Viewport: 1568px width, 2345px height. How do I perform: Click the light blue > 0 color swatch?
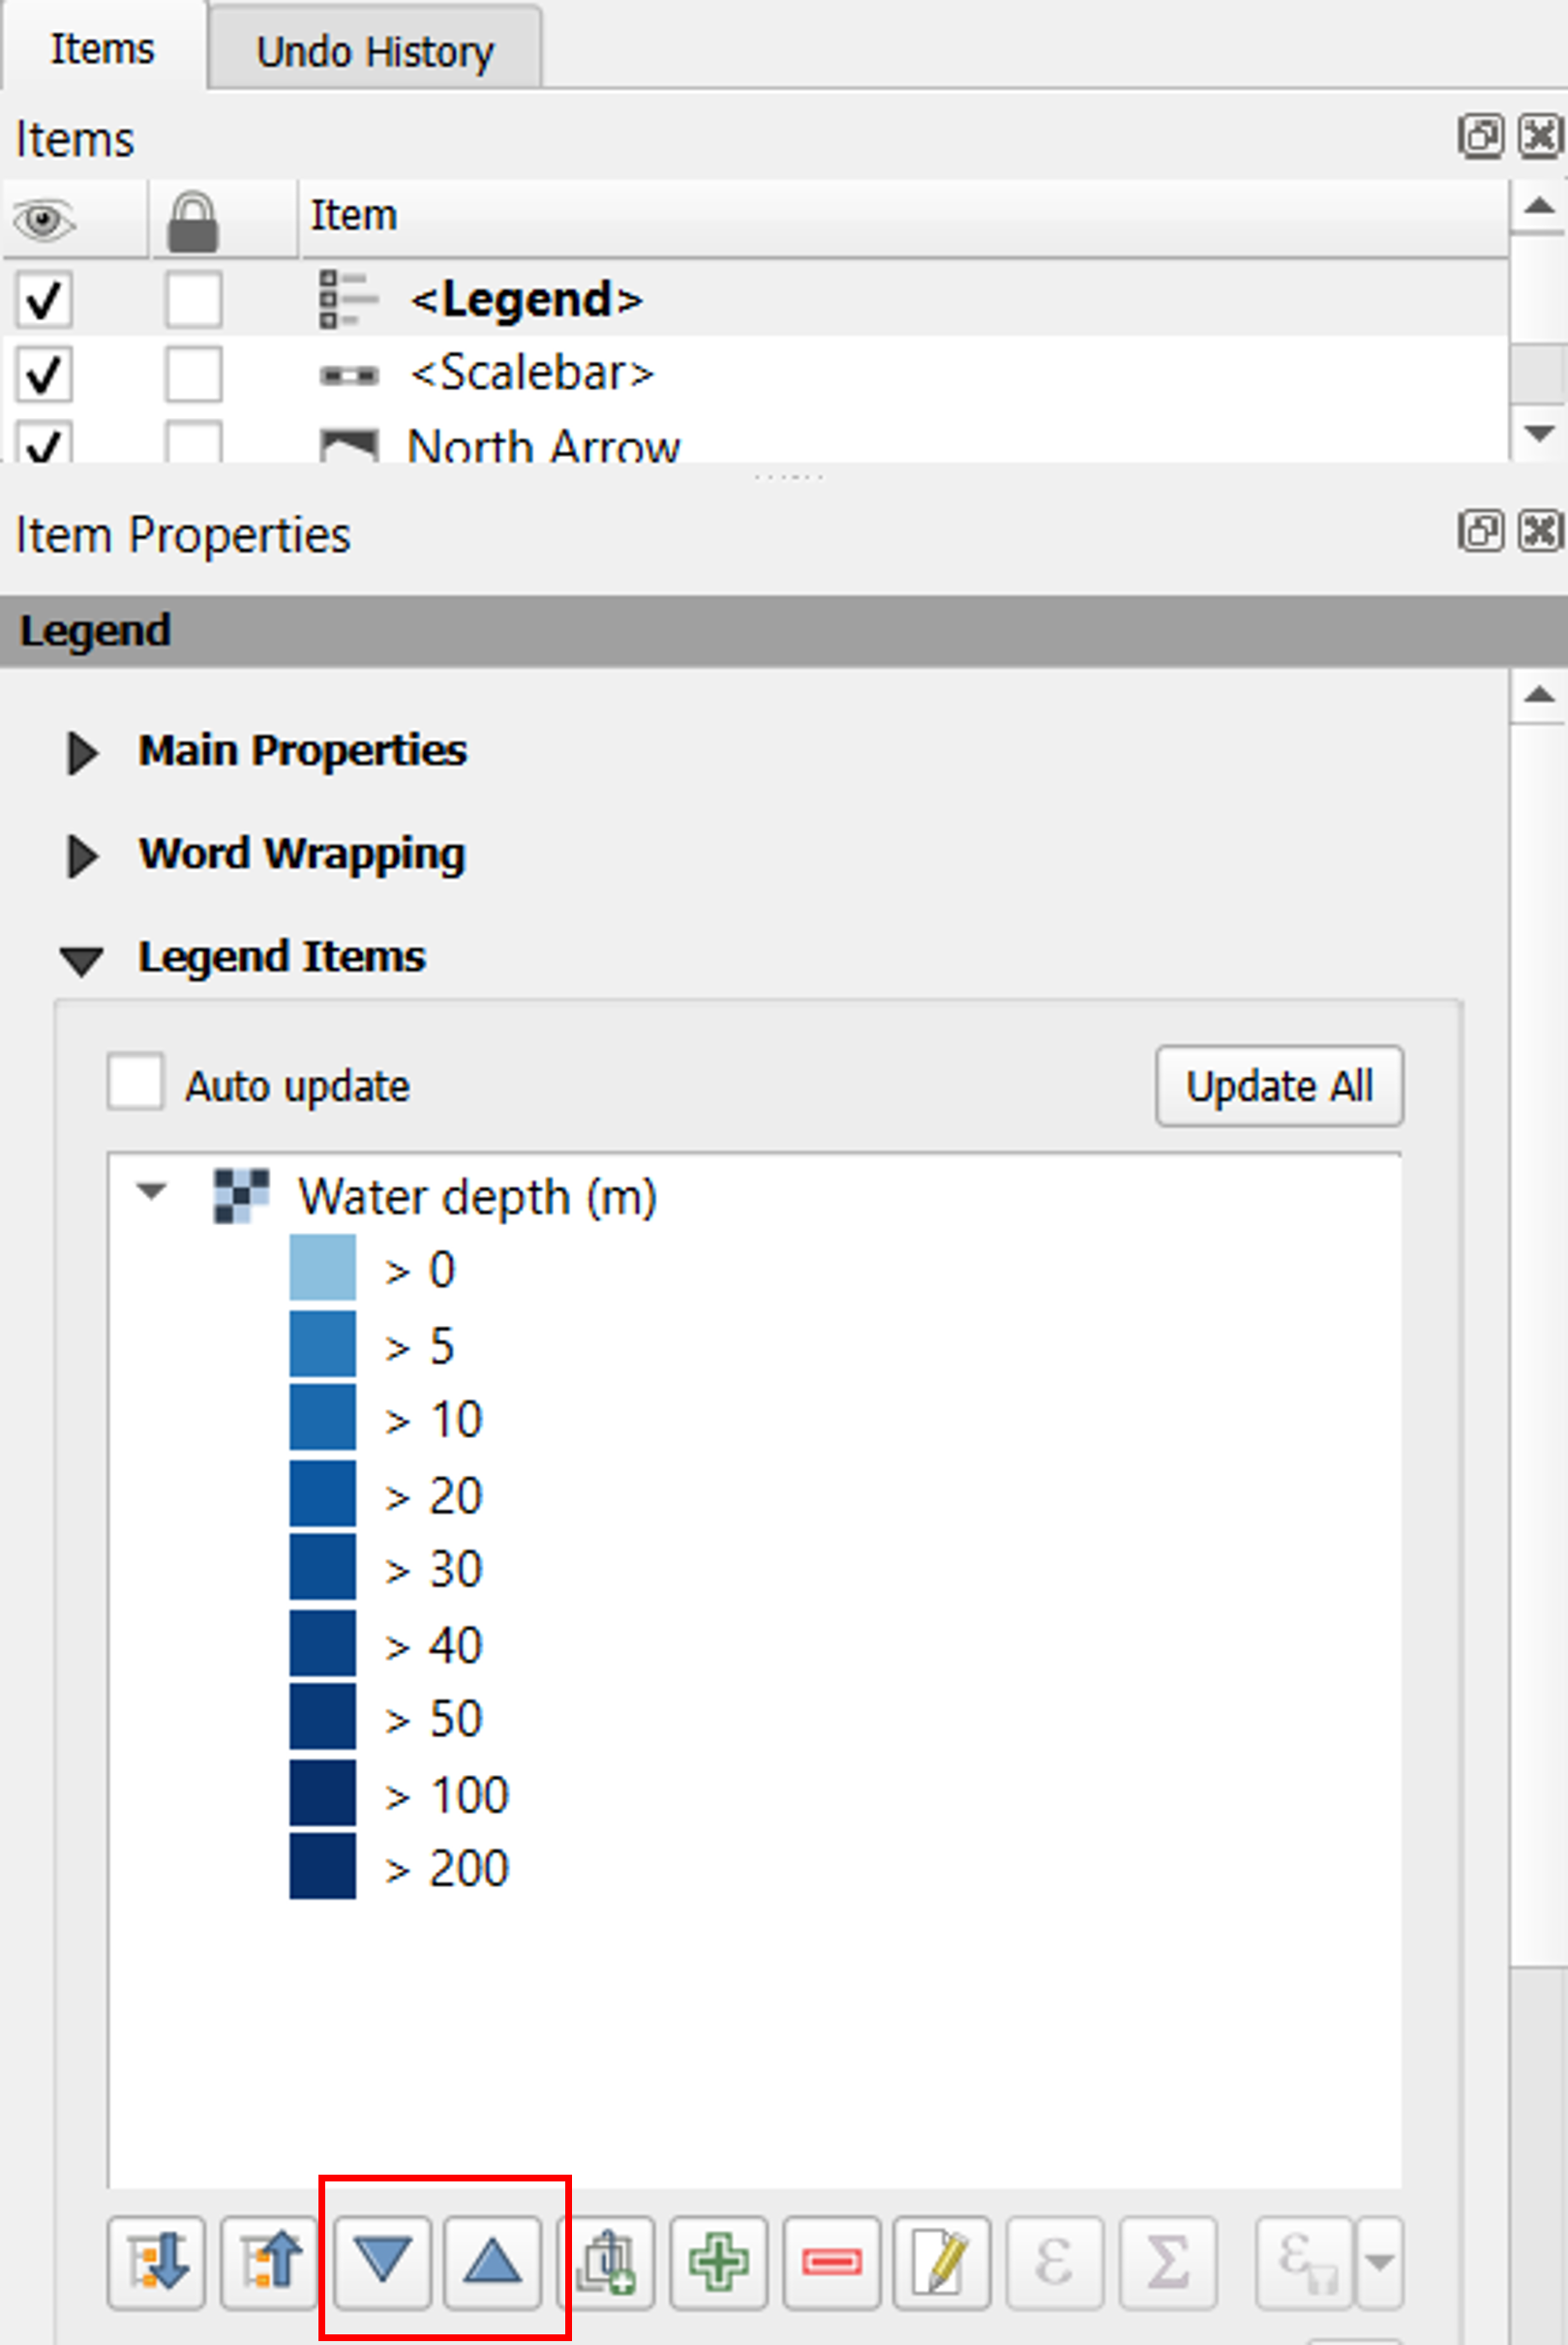coord(322,1267)
